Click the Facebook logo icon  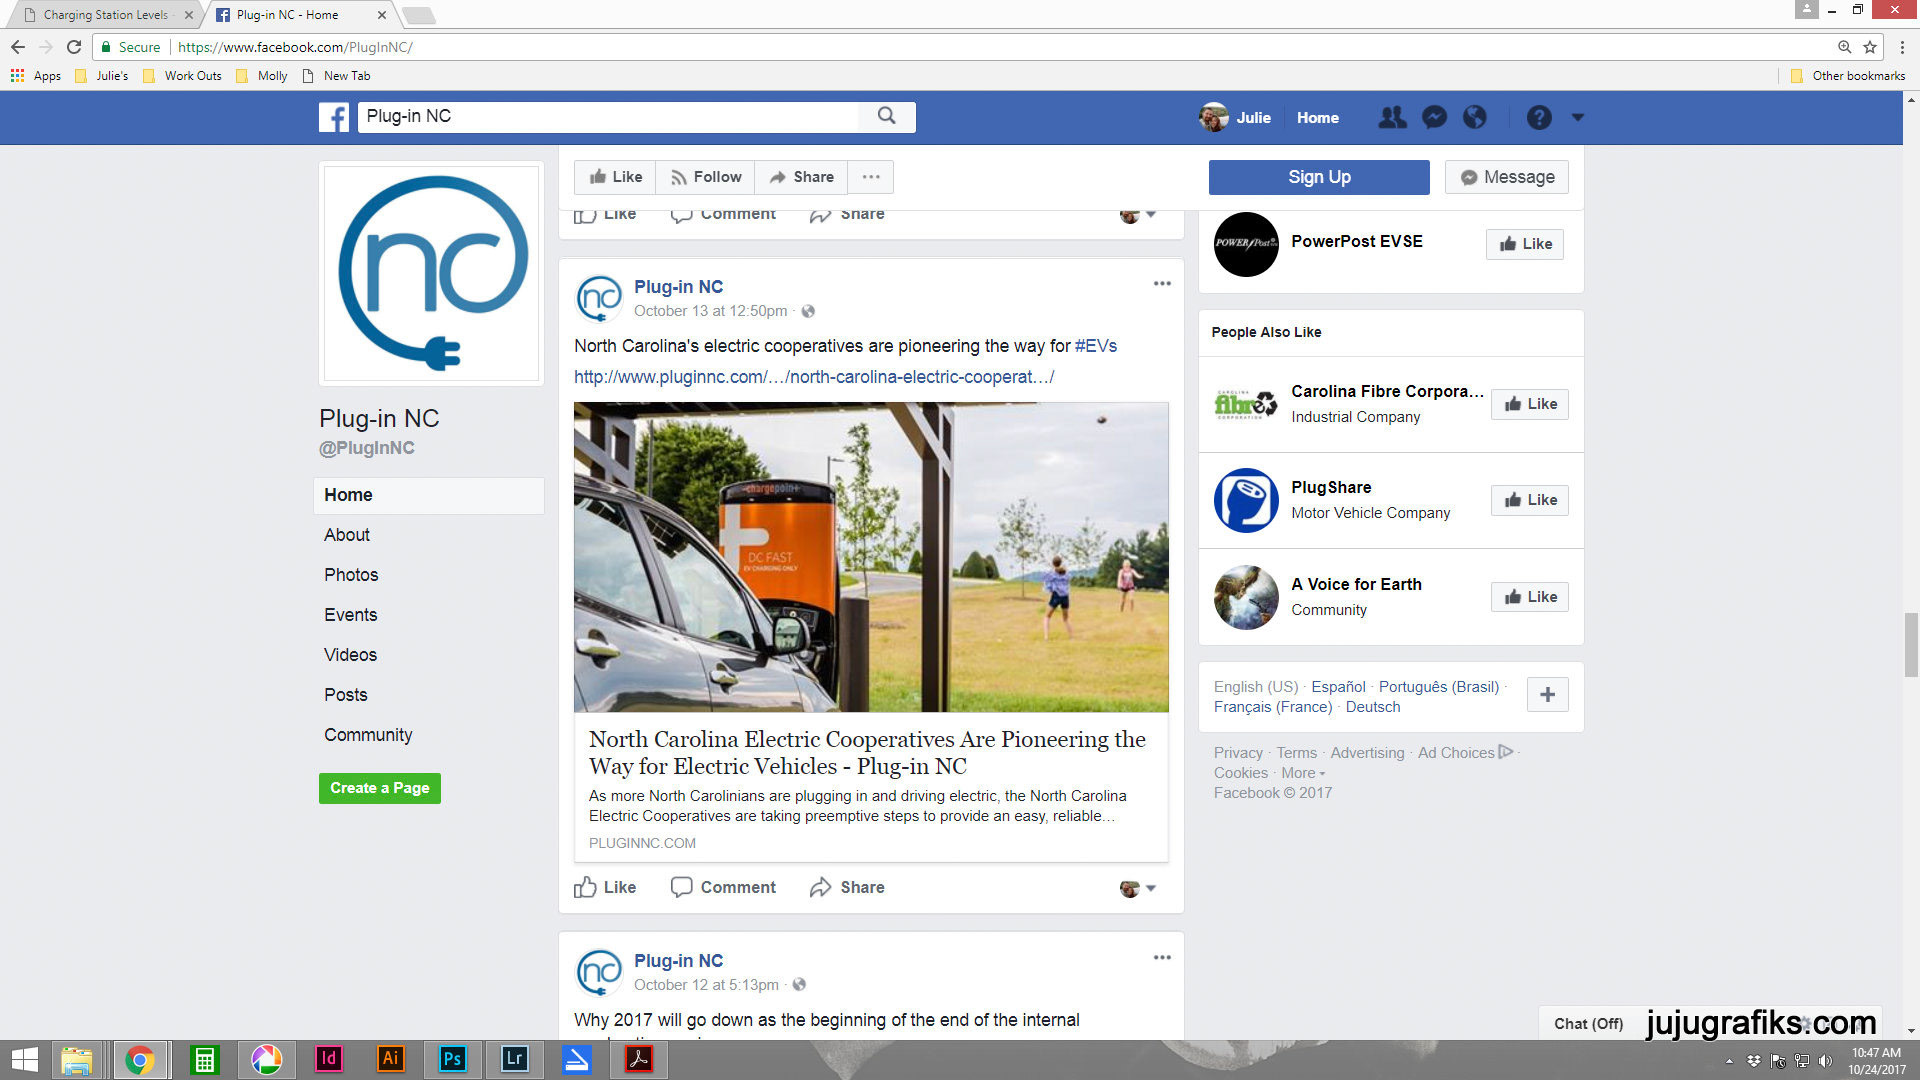point(334,117)
